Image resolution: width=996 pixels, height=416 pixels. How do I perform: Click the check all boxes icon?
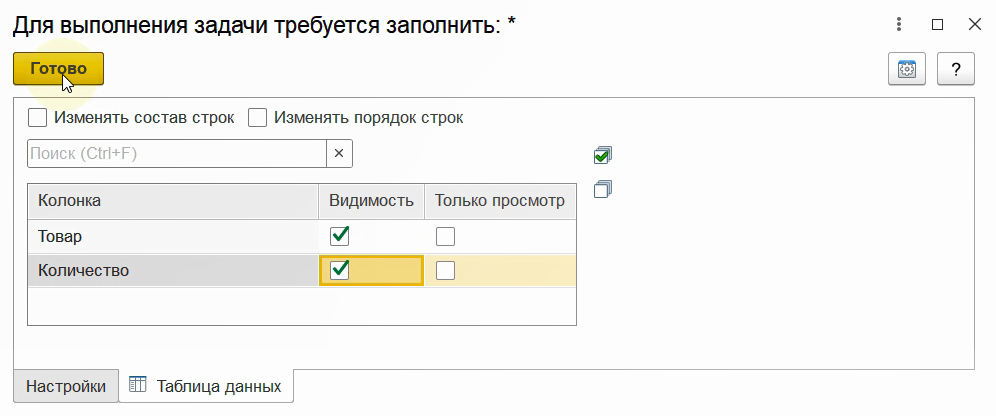602,155
